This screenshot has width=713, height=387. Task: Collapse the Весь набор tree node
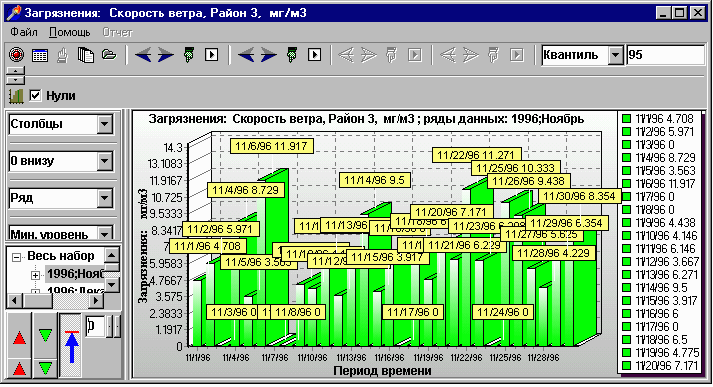pyautogui.click(x=17, y=257)
